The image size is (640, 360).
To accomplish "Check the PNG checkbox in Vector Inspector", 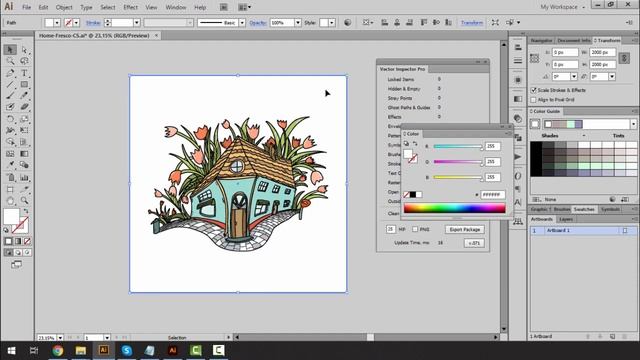I will 415,229.
